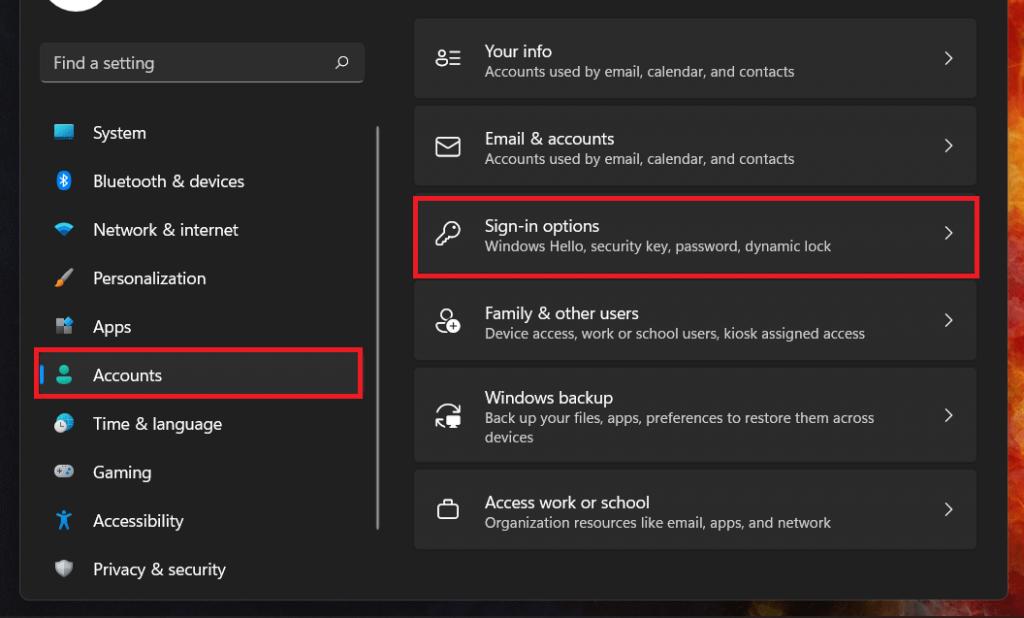
Task: Expand Your info chevron
Action: (948, 58)
